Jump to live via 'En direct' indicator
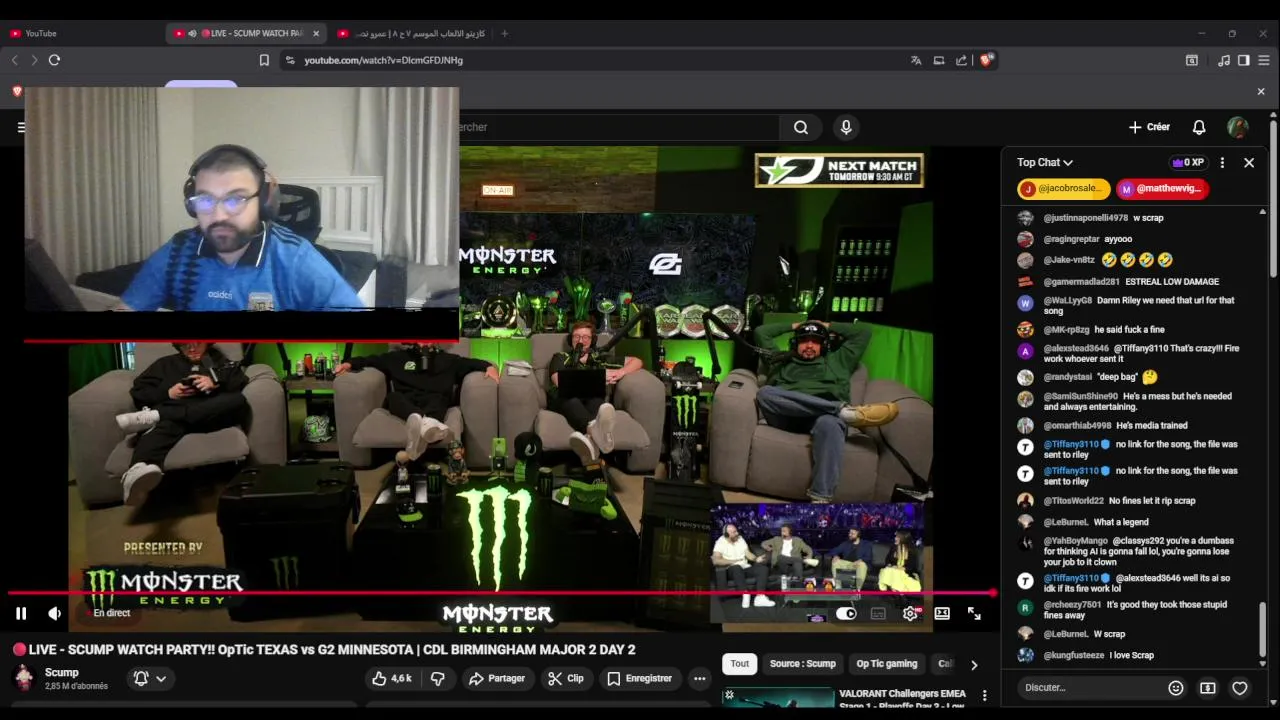The width and height of the screenshot is (1280, 720). [110, 613]
